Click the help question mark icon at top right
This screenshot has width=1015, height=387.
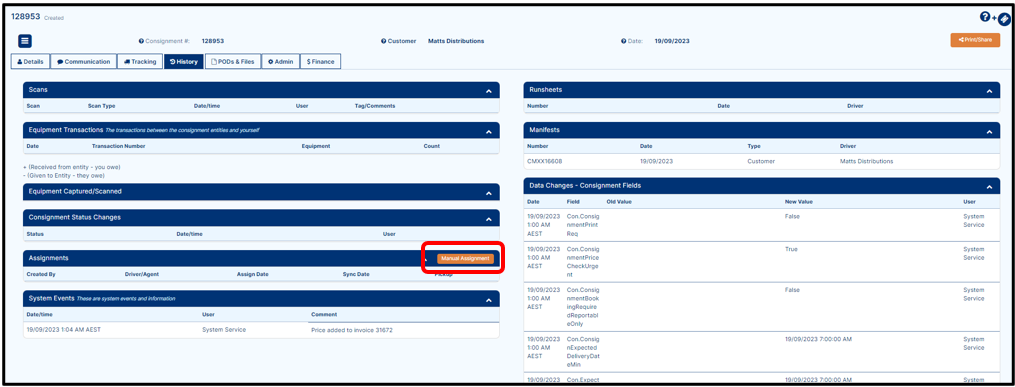point(985,16)
